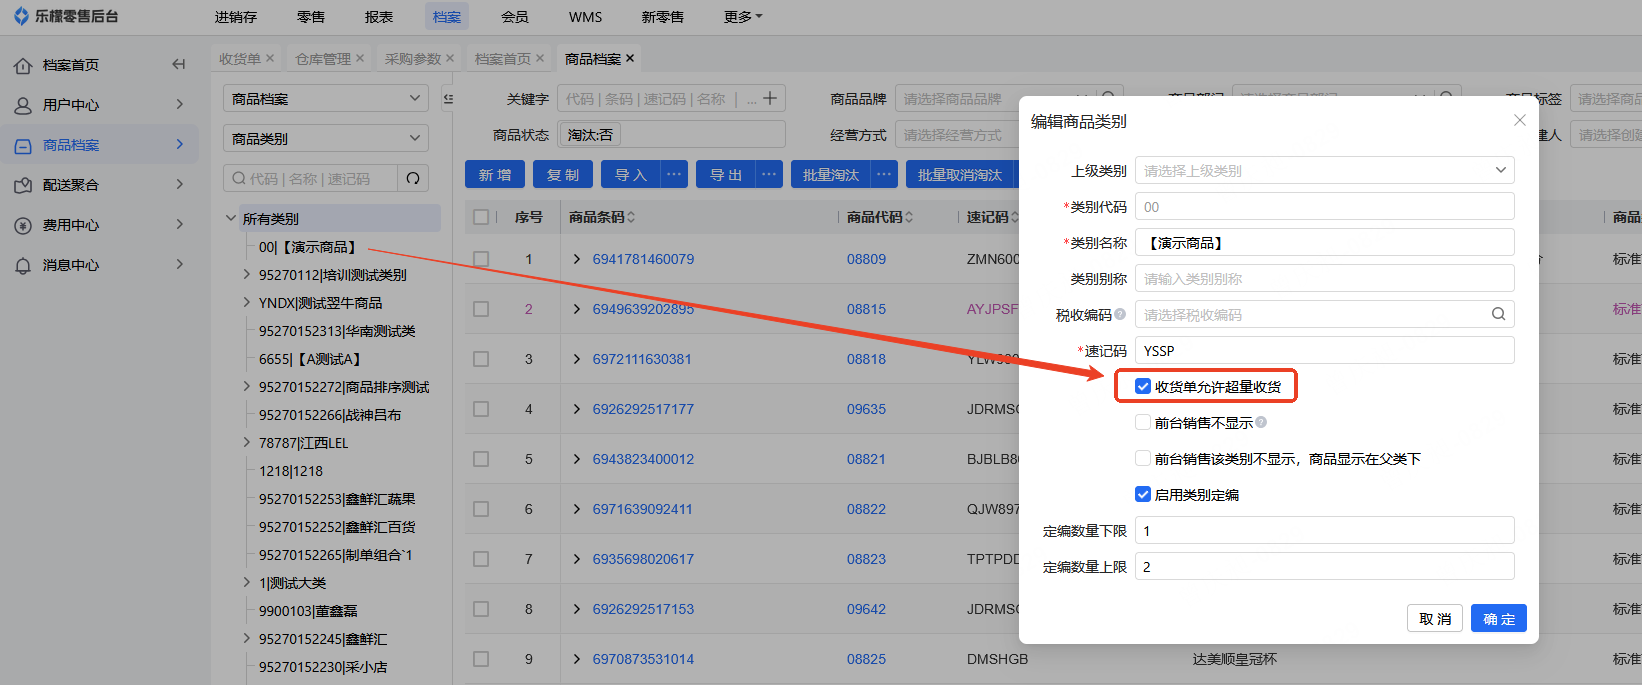1642x685 pixels.
Task: Enable 前台销售不显示 checkbox
Action: click(1143, 422)
